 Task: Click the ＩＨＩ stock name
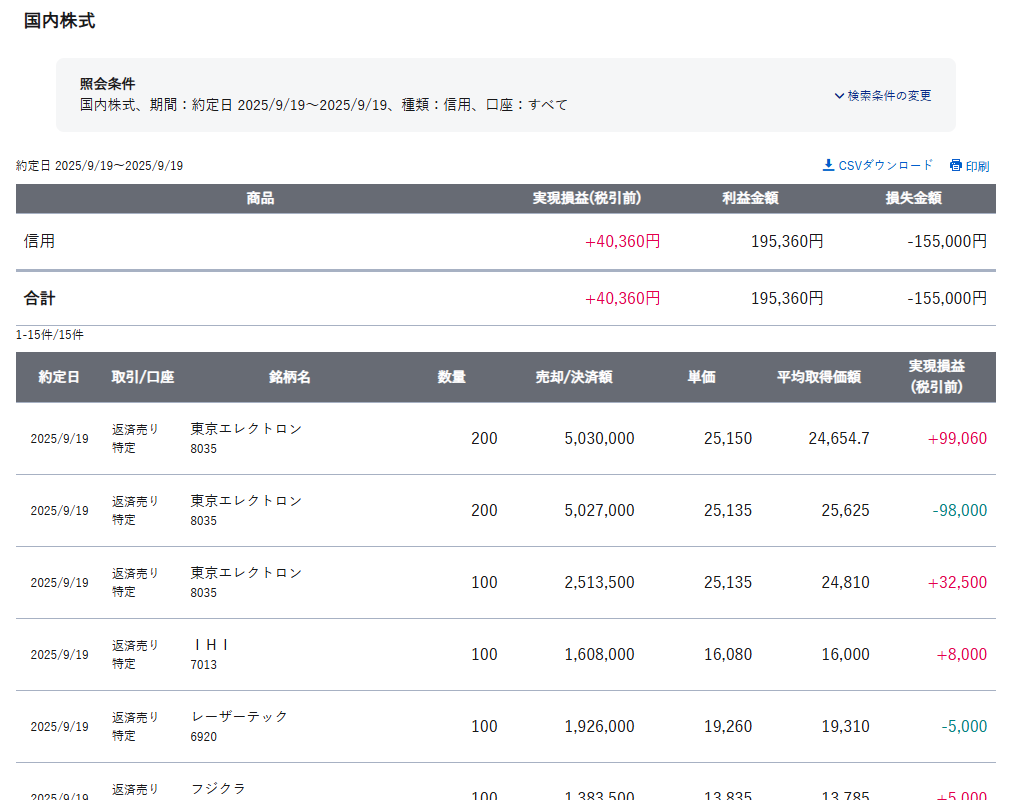[210, 645]
